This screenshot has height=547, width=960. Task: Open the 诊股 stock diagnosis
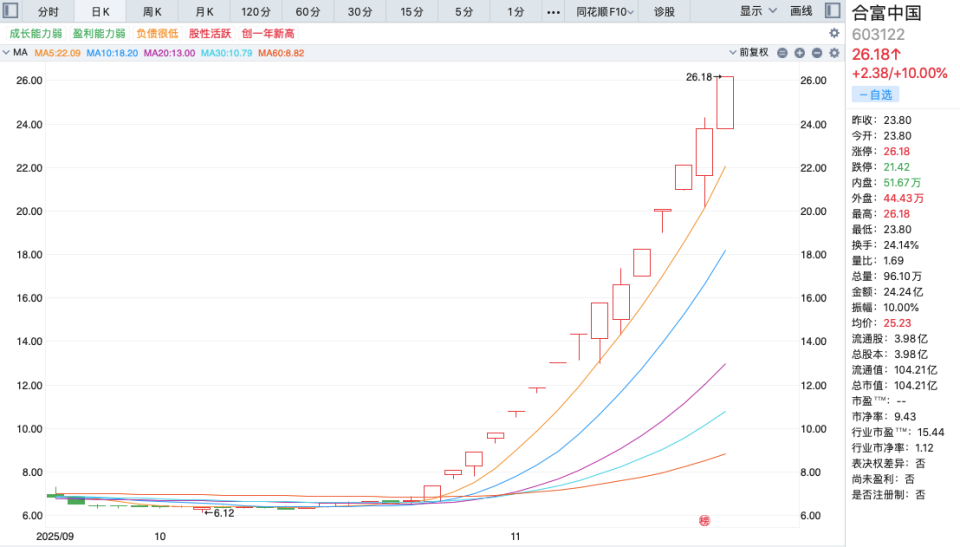[664, 12]
